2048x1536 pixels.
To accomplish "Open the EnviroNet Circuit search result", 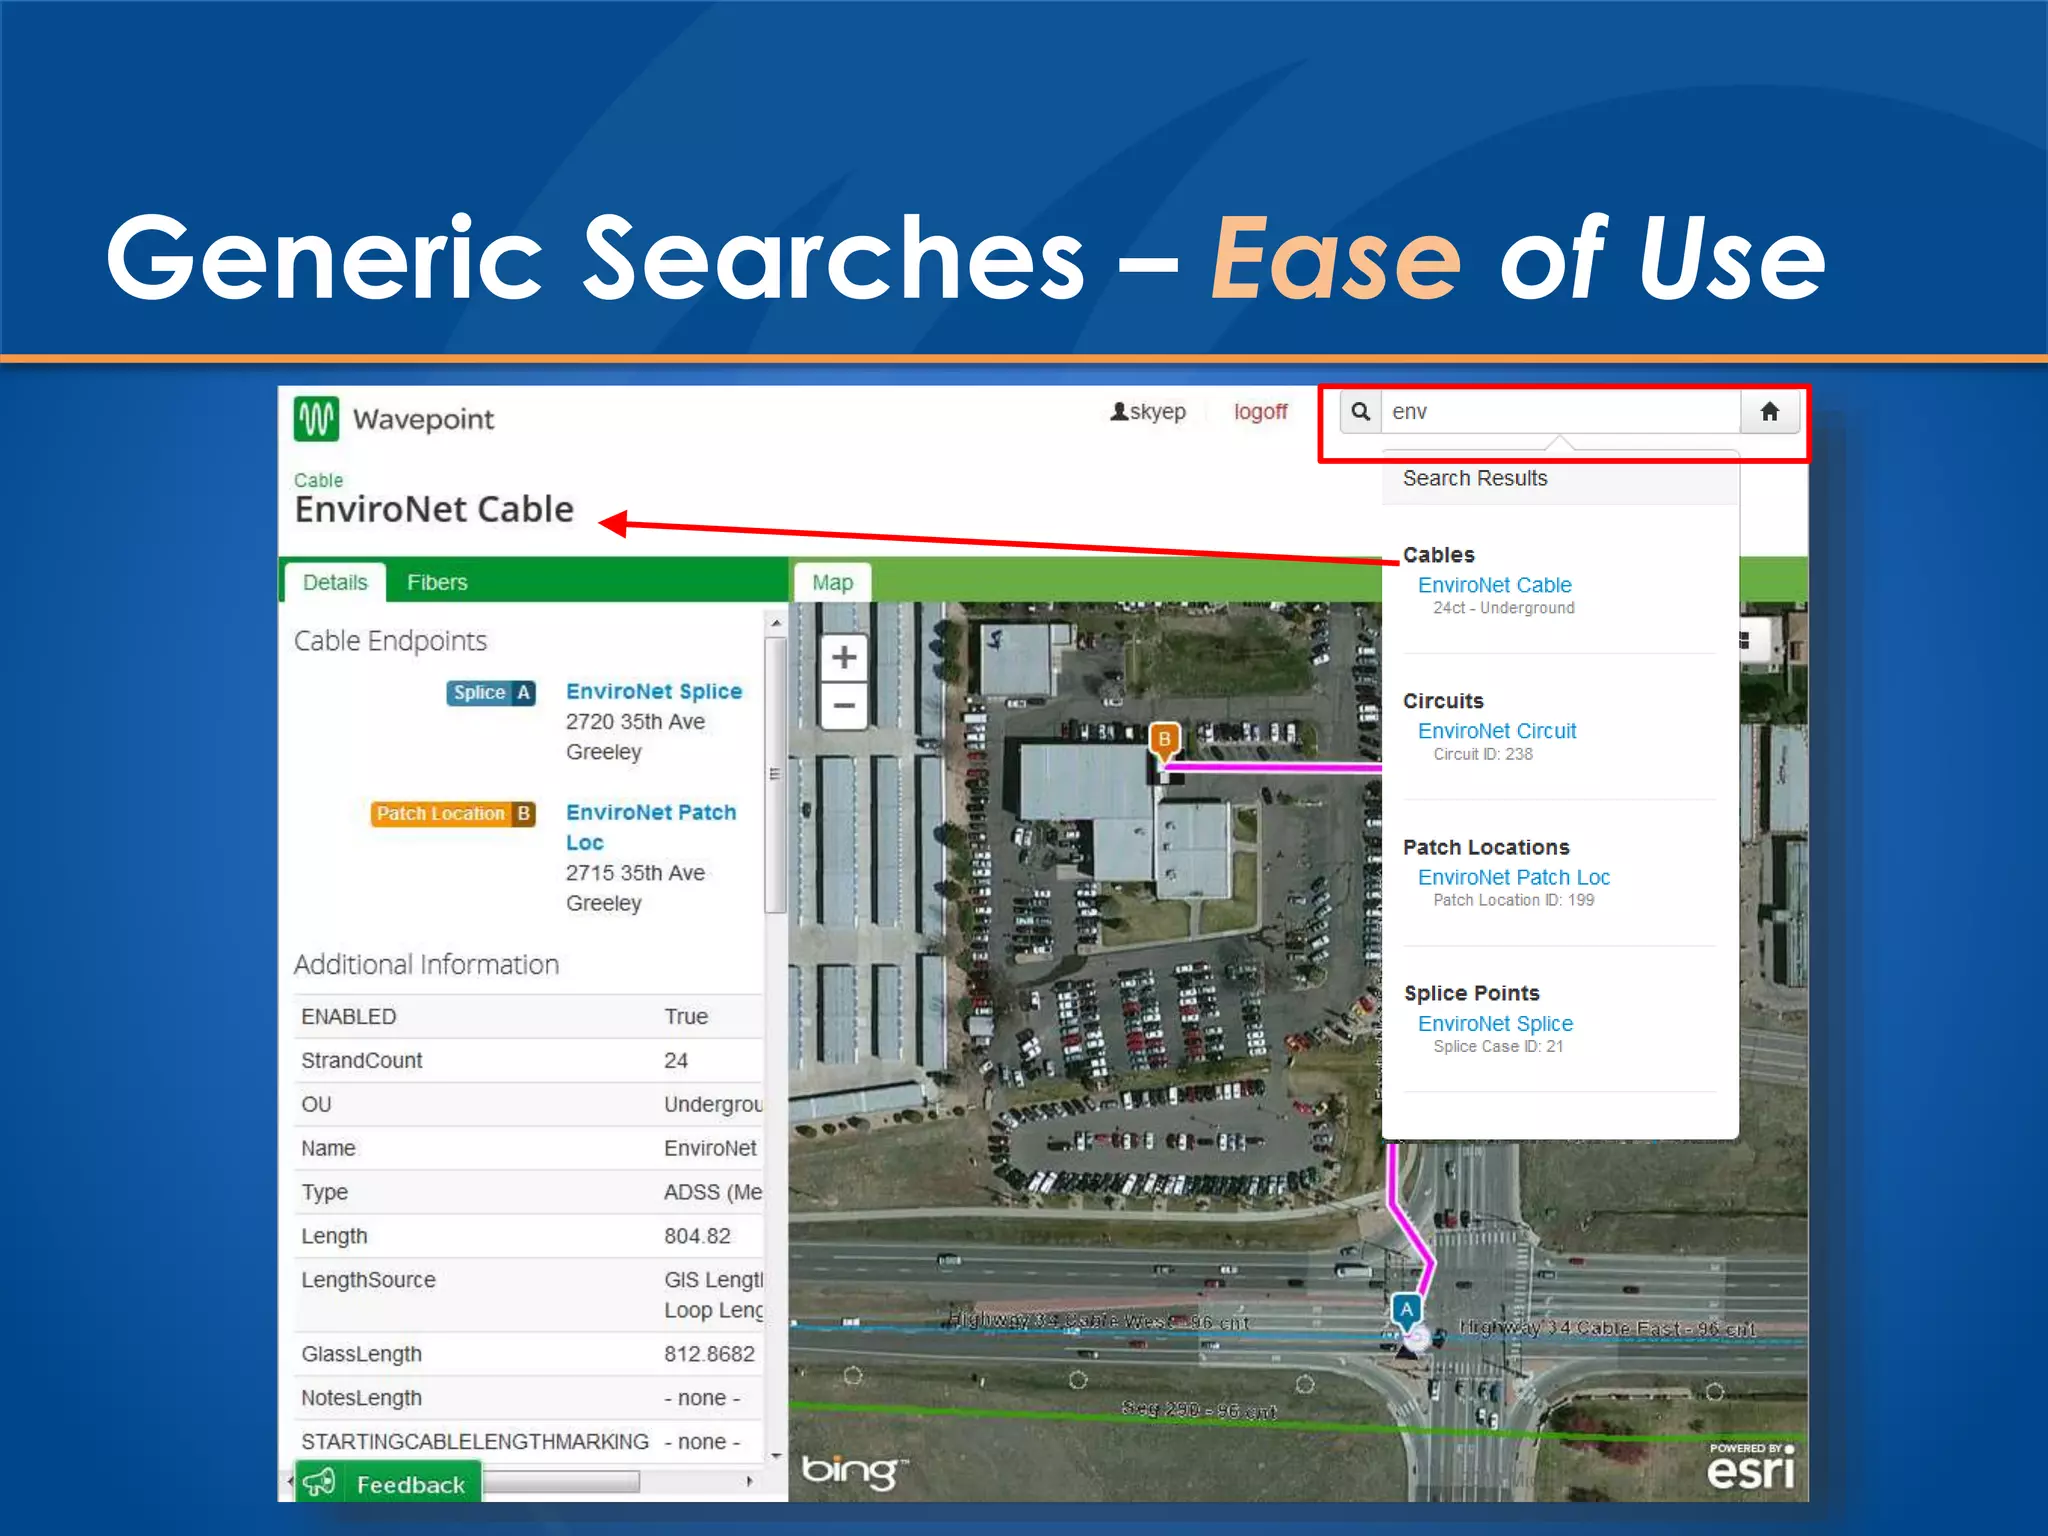I will [1497, 731].
